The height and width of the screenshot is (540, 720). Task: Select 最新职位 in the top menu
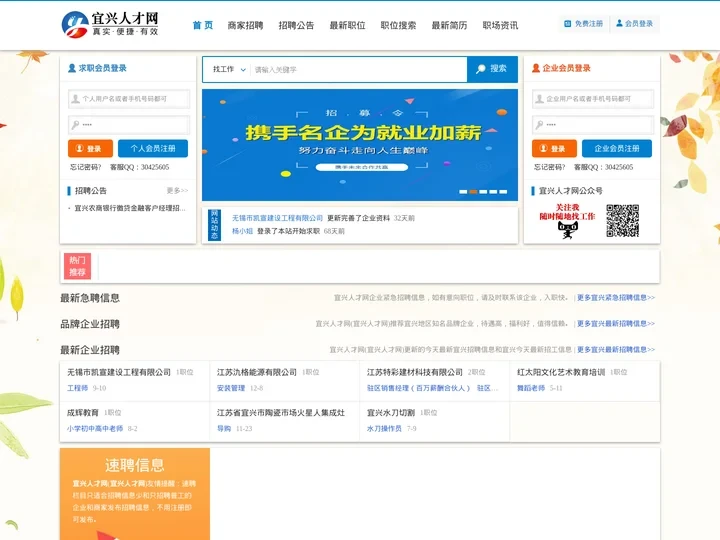pos(347,25)
